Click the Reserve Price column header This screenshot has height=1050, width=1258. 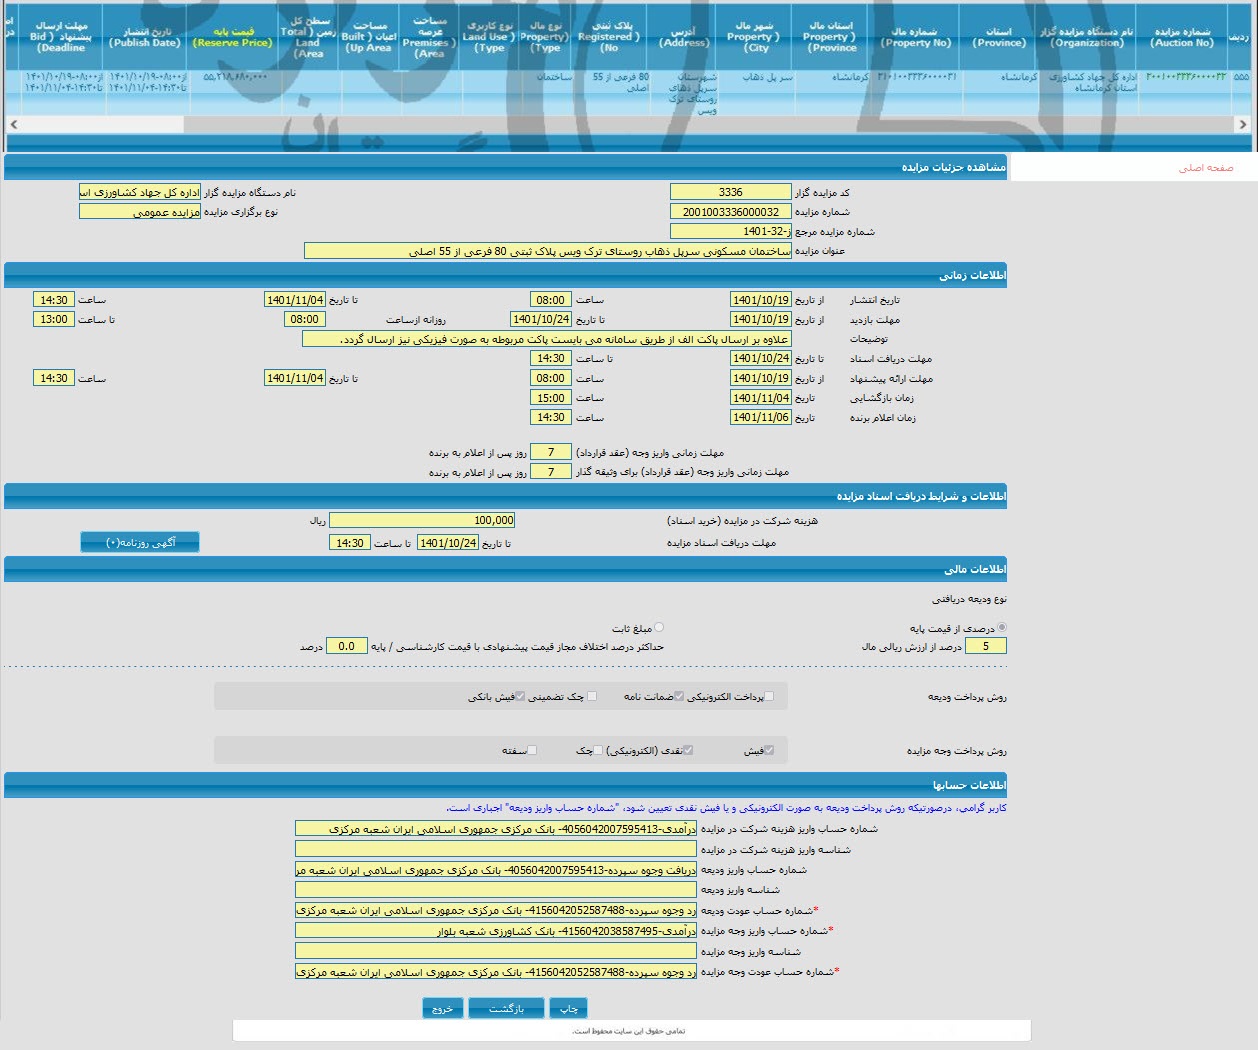coord(233,37)
